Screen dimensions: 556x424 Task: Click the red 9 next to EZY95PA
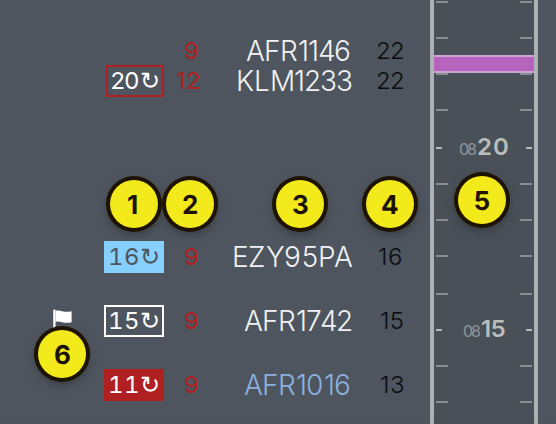[x=191, y=257]
